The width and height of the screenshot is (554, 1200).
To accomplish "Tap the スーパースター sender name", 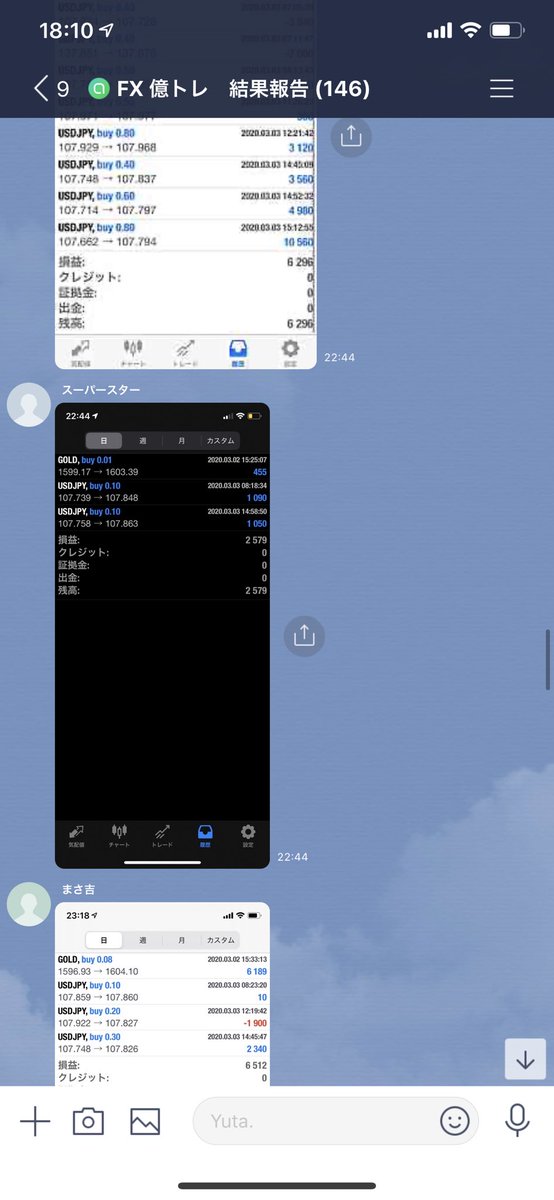I will 101,389.
